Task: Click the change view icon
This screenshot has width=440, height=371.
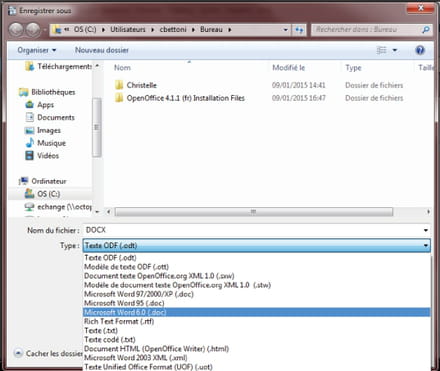Action: coord(381,50)
